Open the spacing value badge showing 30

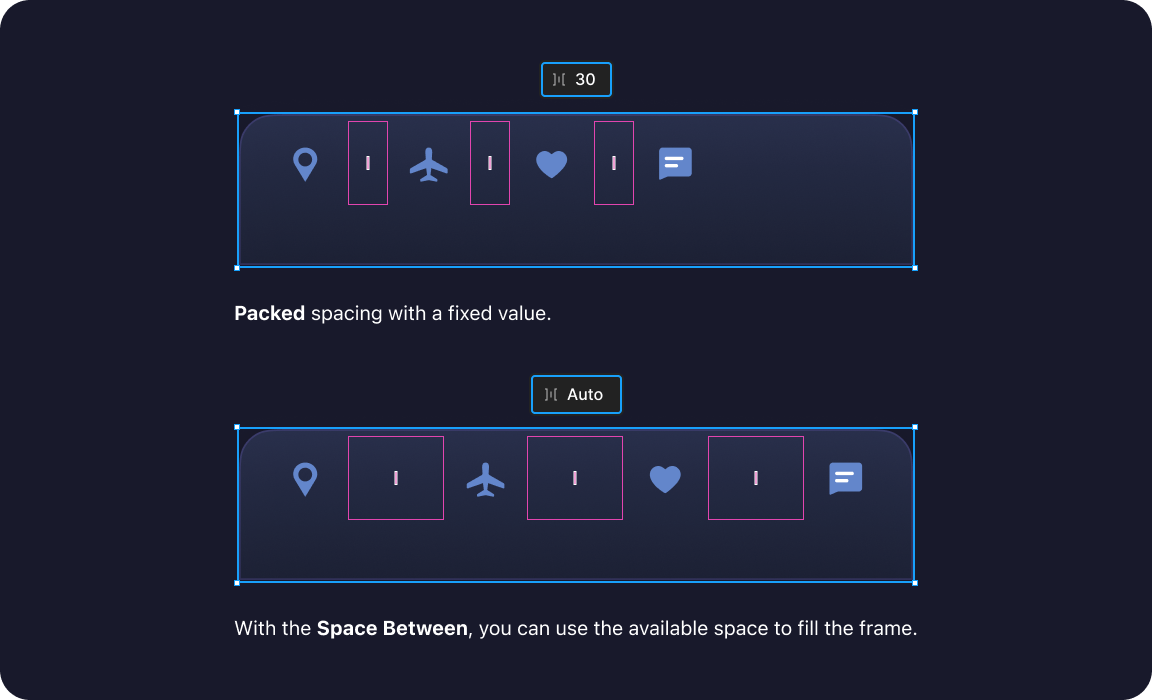[x=576, y=79]
